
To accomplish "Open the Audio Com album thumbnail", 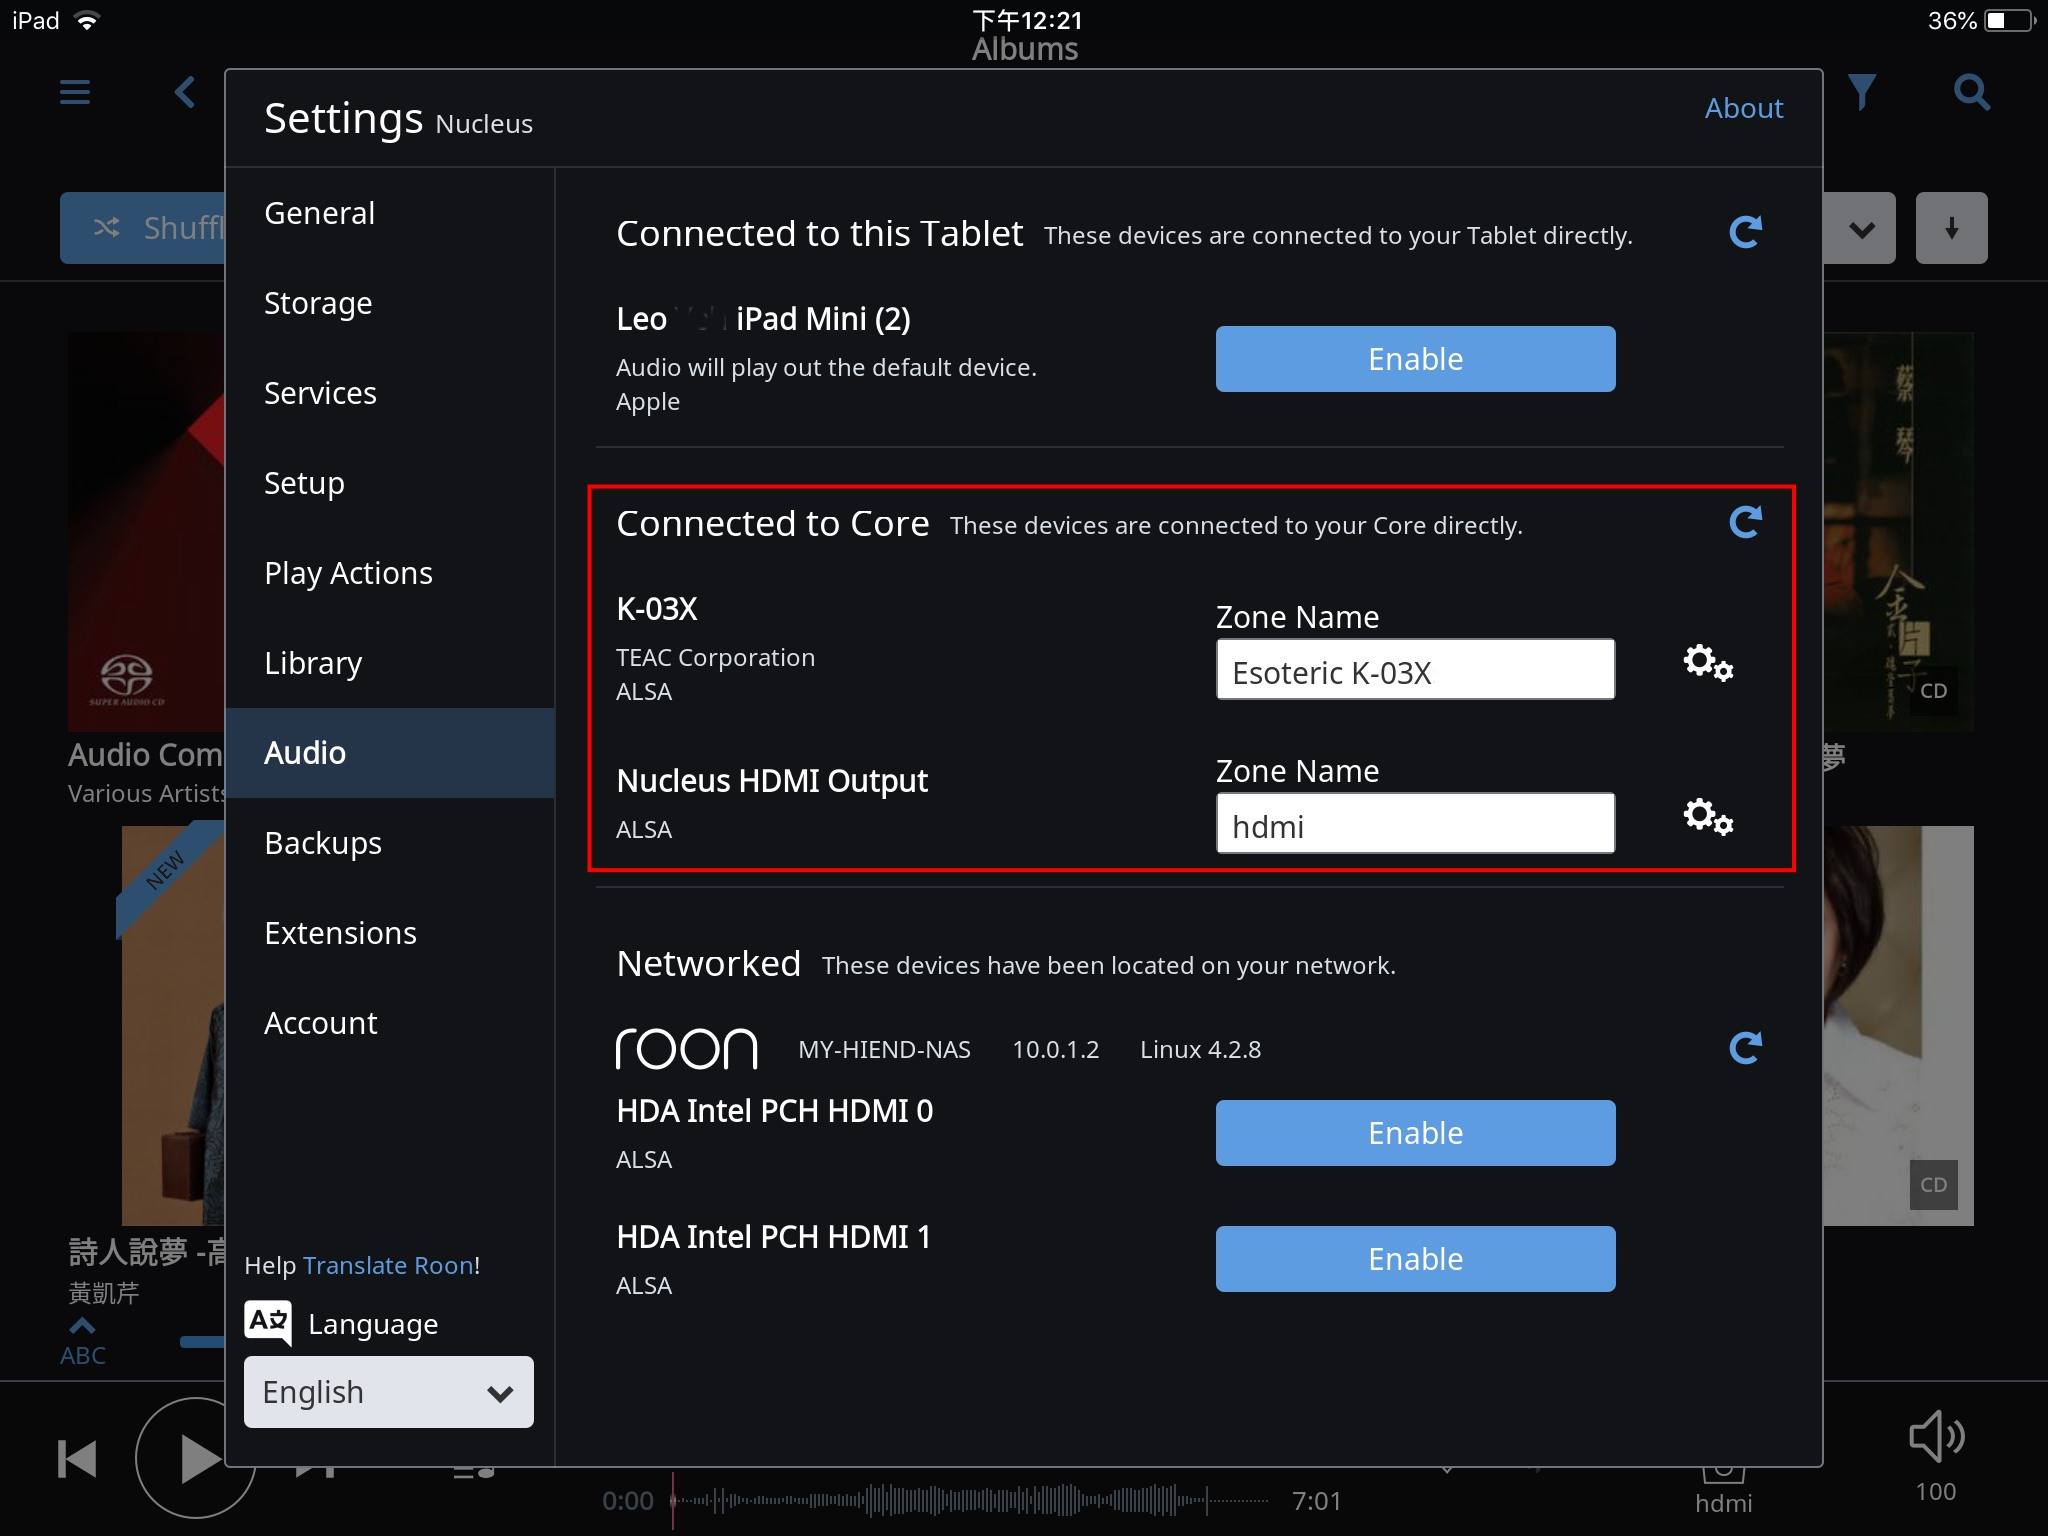I will pyautogui.click(x=146, y=532).
